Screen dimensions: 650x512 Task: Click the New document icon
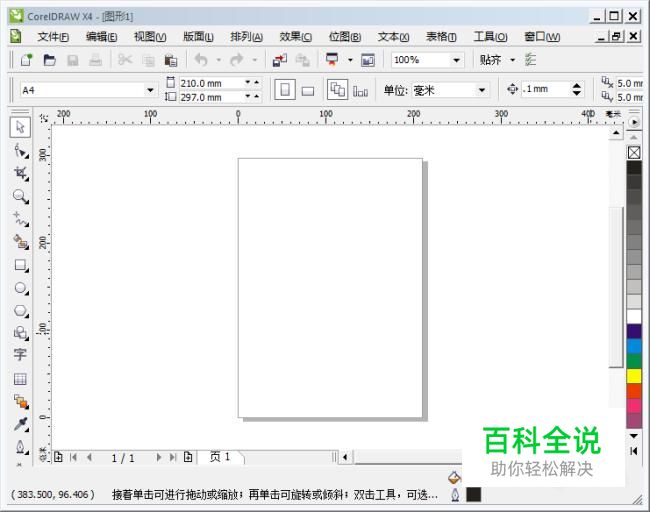point(26,60)
